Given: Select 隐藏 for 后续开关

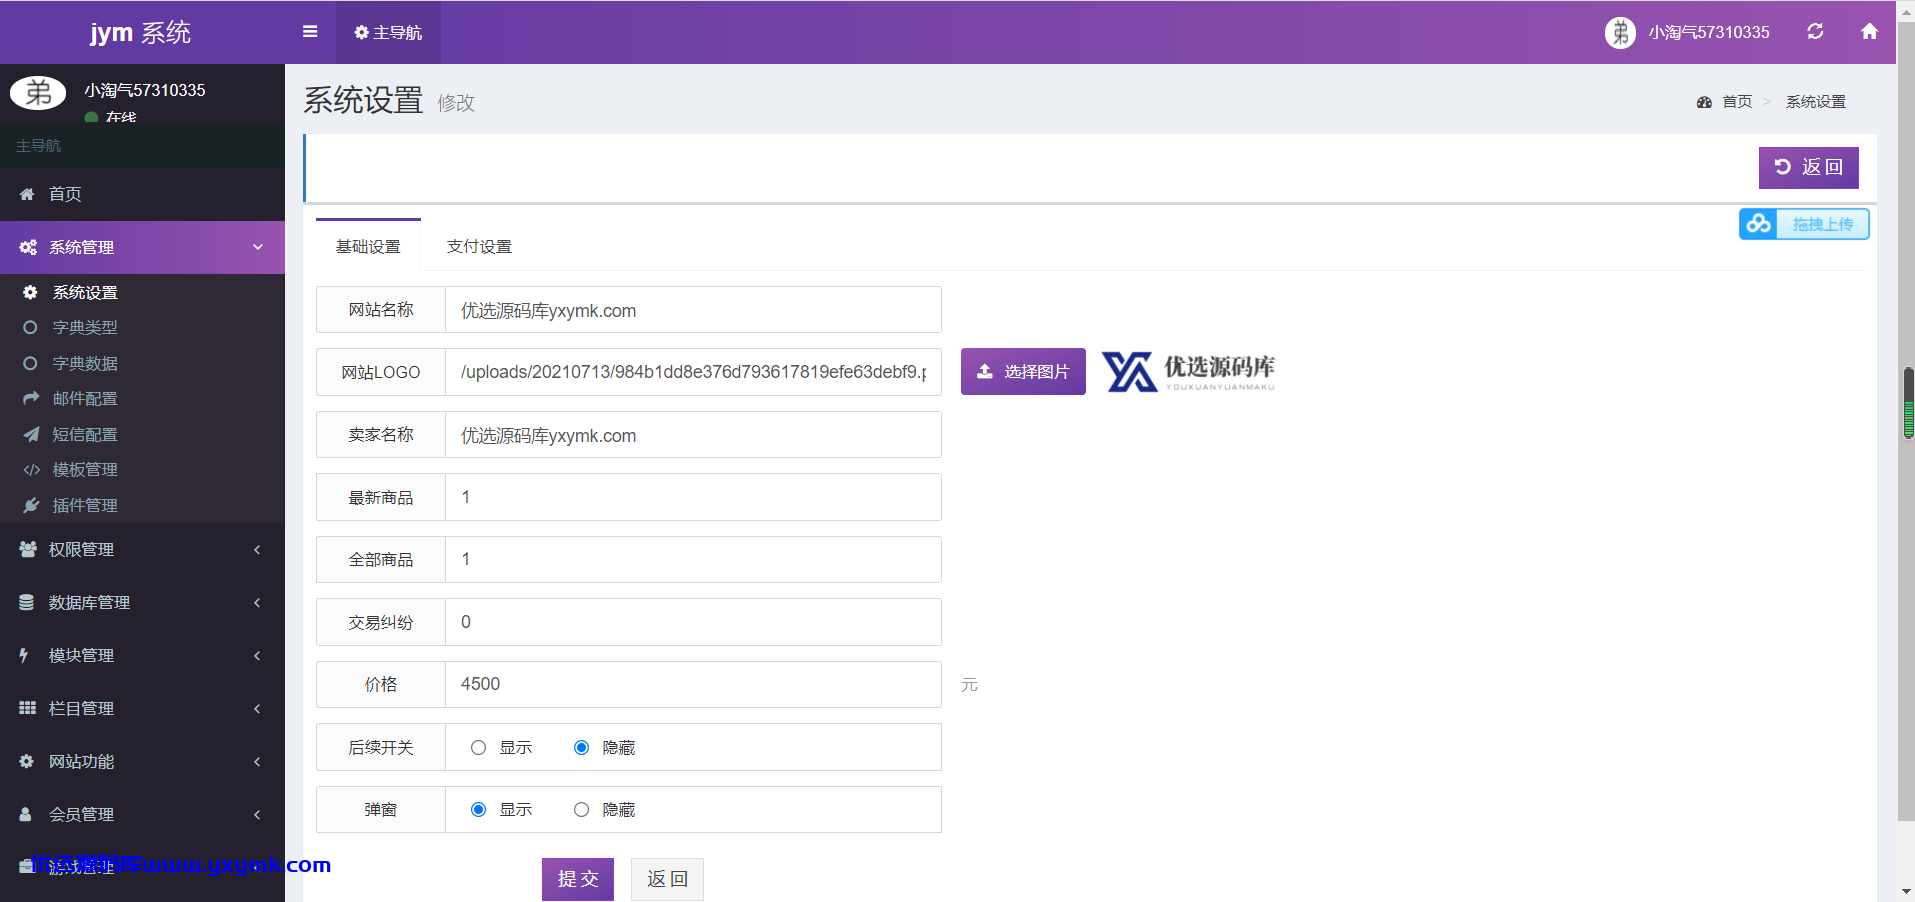Looking at the screenshot, I should pos(581,748).
